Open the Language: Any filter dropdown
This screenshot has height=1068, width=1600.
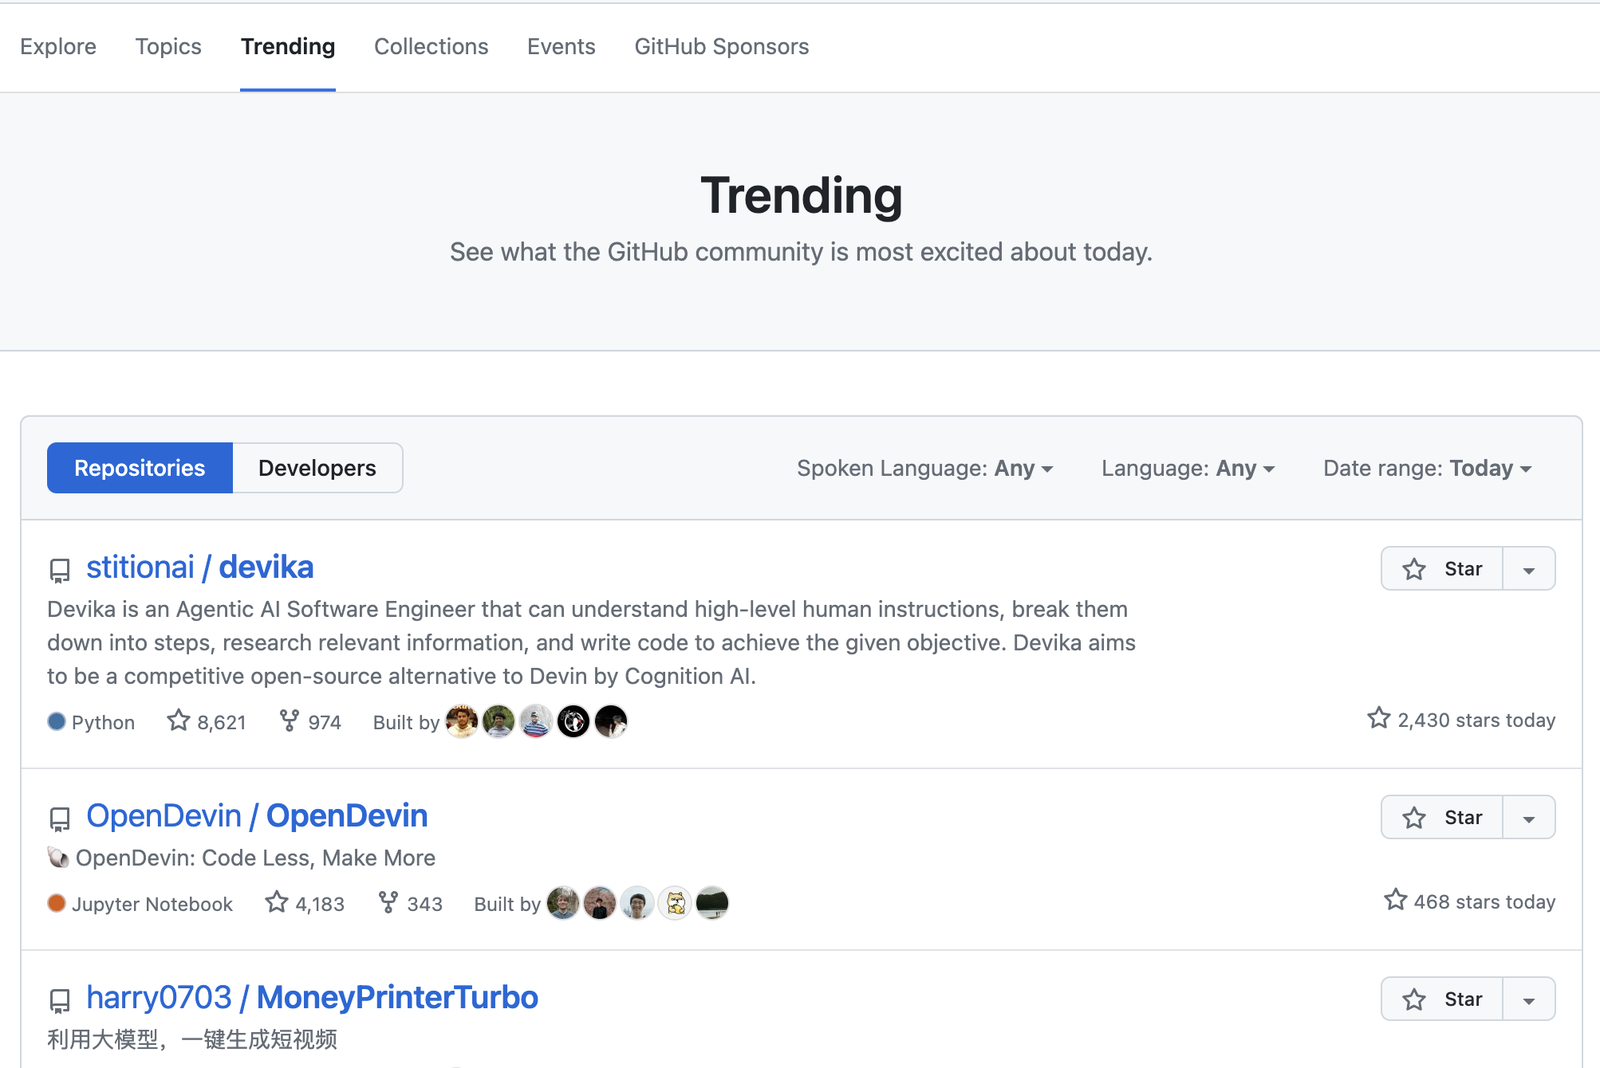[1188, 468]
